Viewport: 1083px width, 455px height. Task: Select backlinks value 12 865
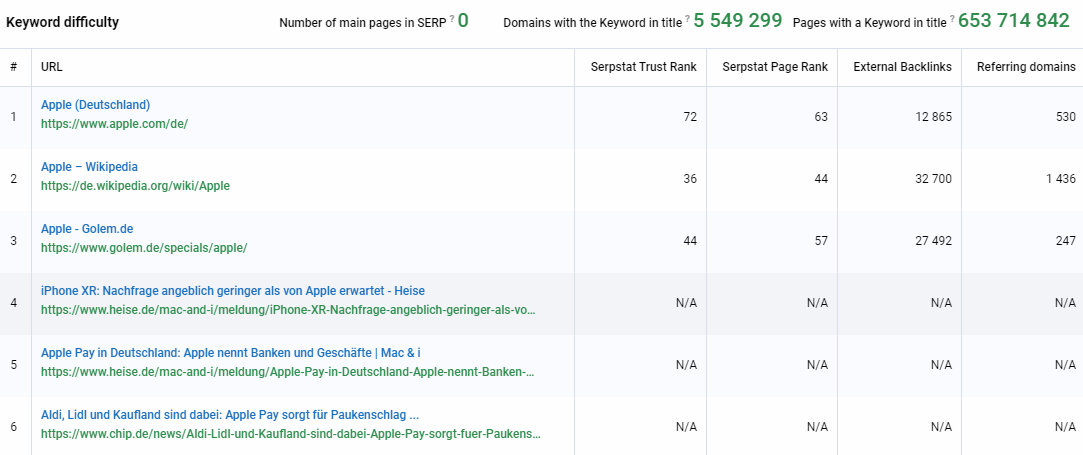coord(932,117)
